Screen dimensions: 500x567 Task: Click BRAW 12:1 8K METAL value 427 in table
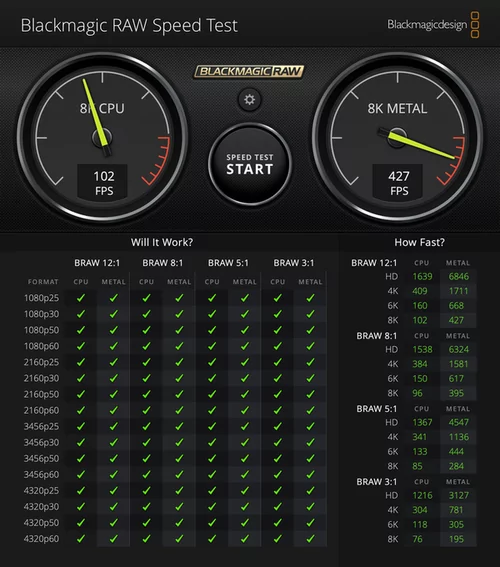point(456,320)
